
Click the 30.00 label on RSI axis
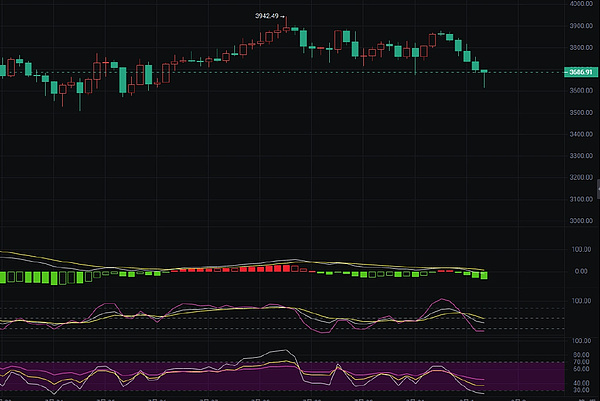580,391
